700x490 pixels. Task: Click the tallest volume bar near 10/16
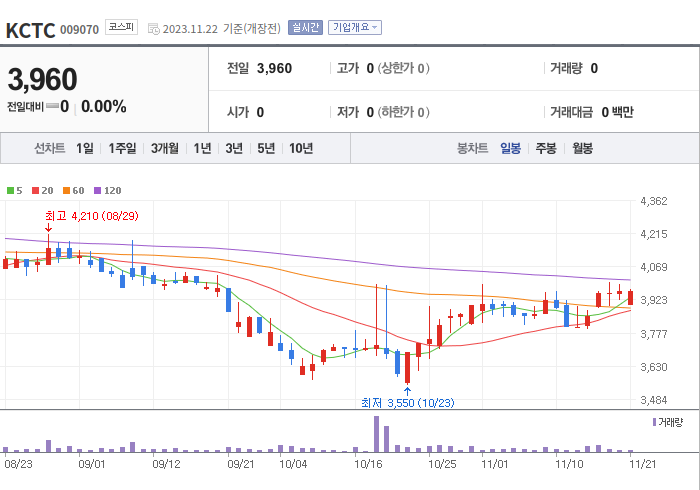tap(376, 434)
